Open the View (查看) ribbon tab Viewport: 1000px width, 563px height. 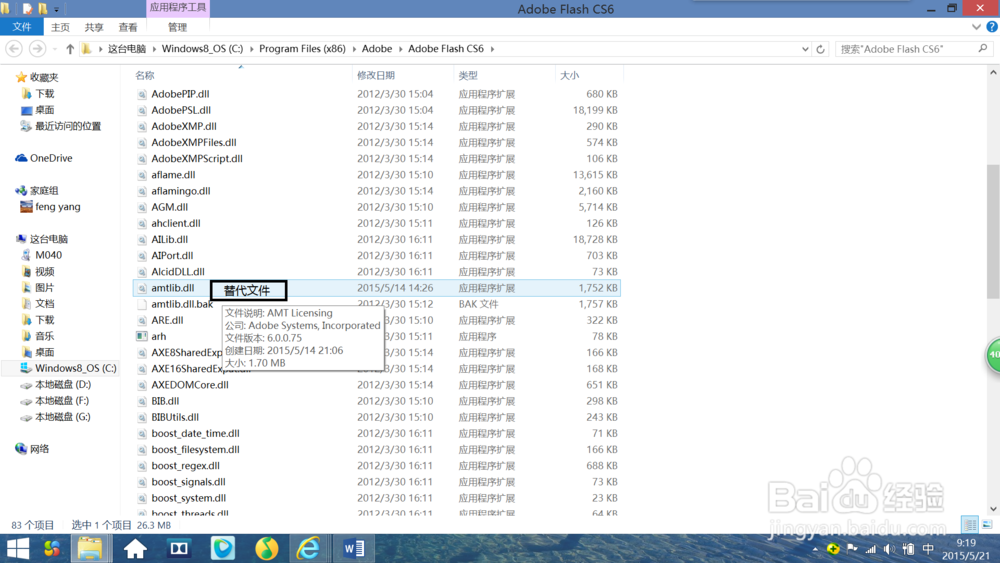128,27
